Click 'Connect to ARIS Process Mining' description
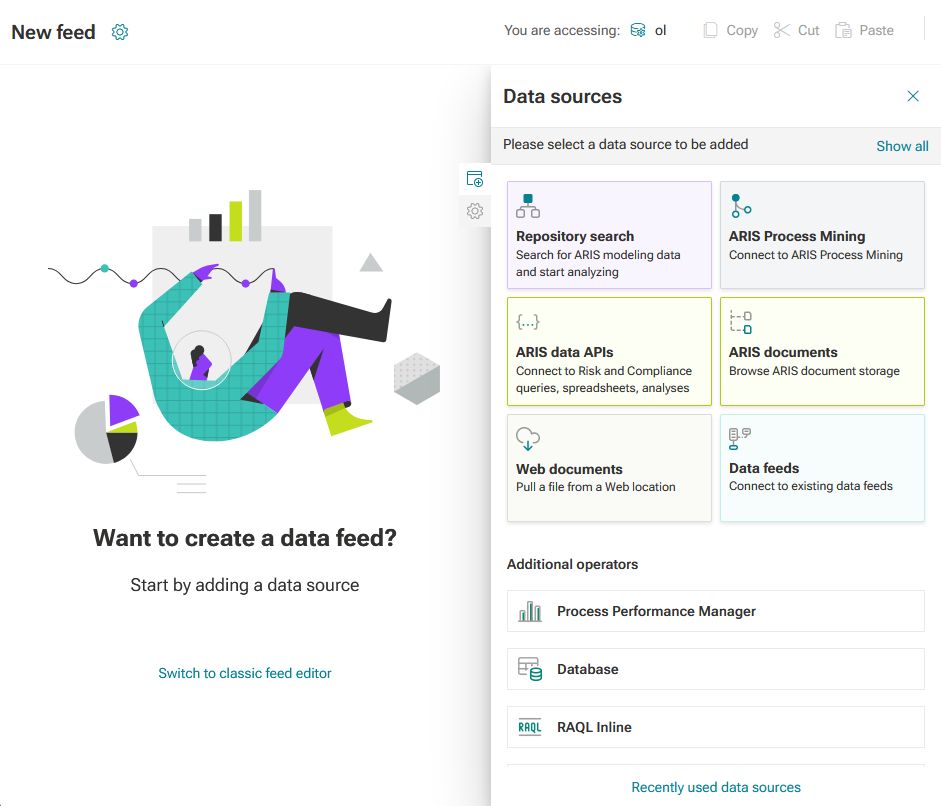941x806 pixels. click(x=816, y=255)
